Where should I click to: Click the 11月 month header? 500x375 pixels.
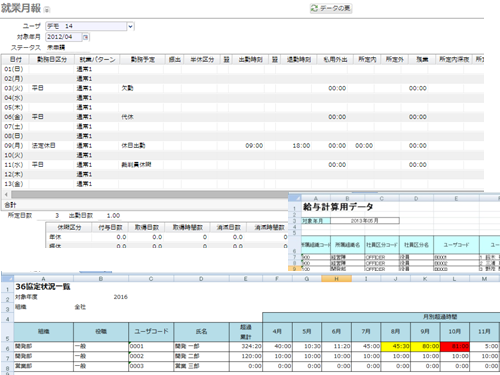point(484,332)
